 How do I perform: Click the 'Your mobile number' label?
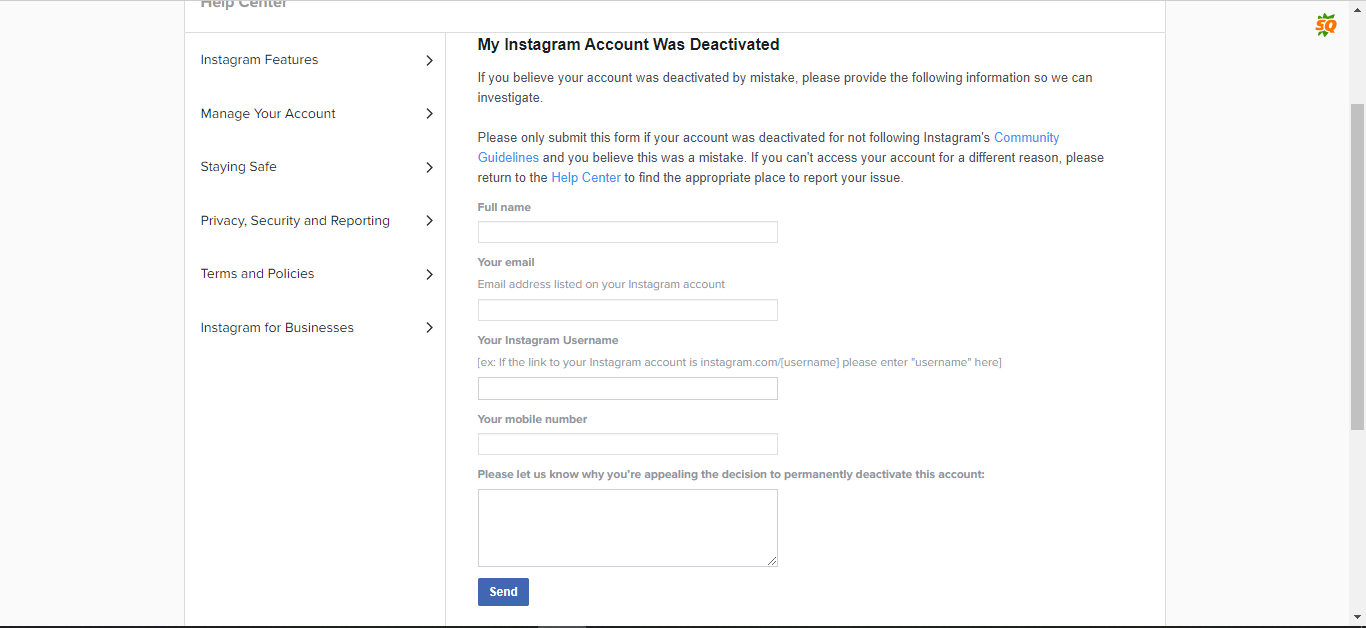[x=532, y=419]
